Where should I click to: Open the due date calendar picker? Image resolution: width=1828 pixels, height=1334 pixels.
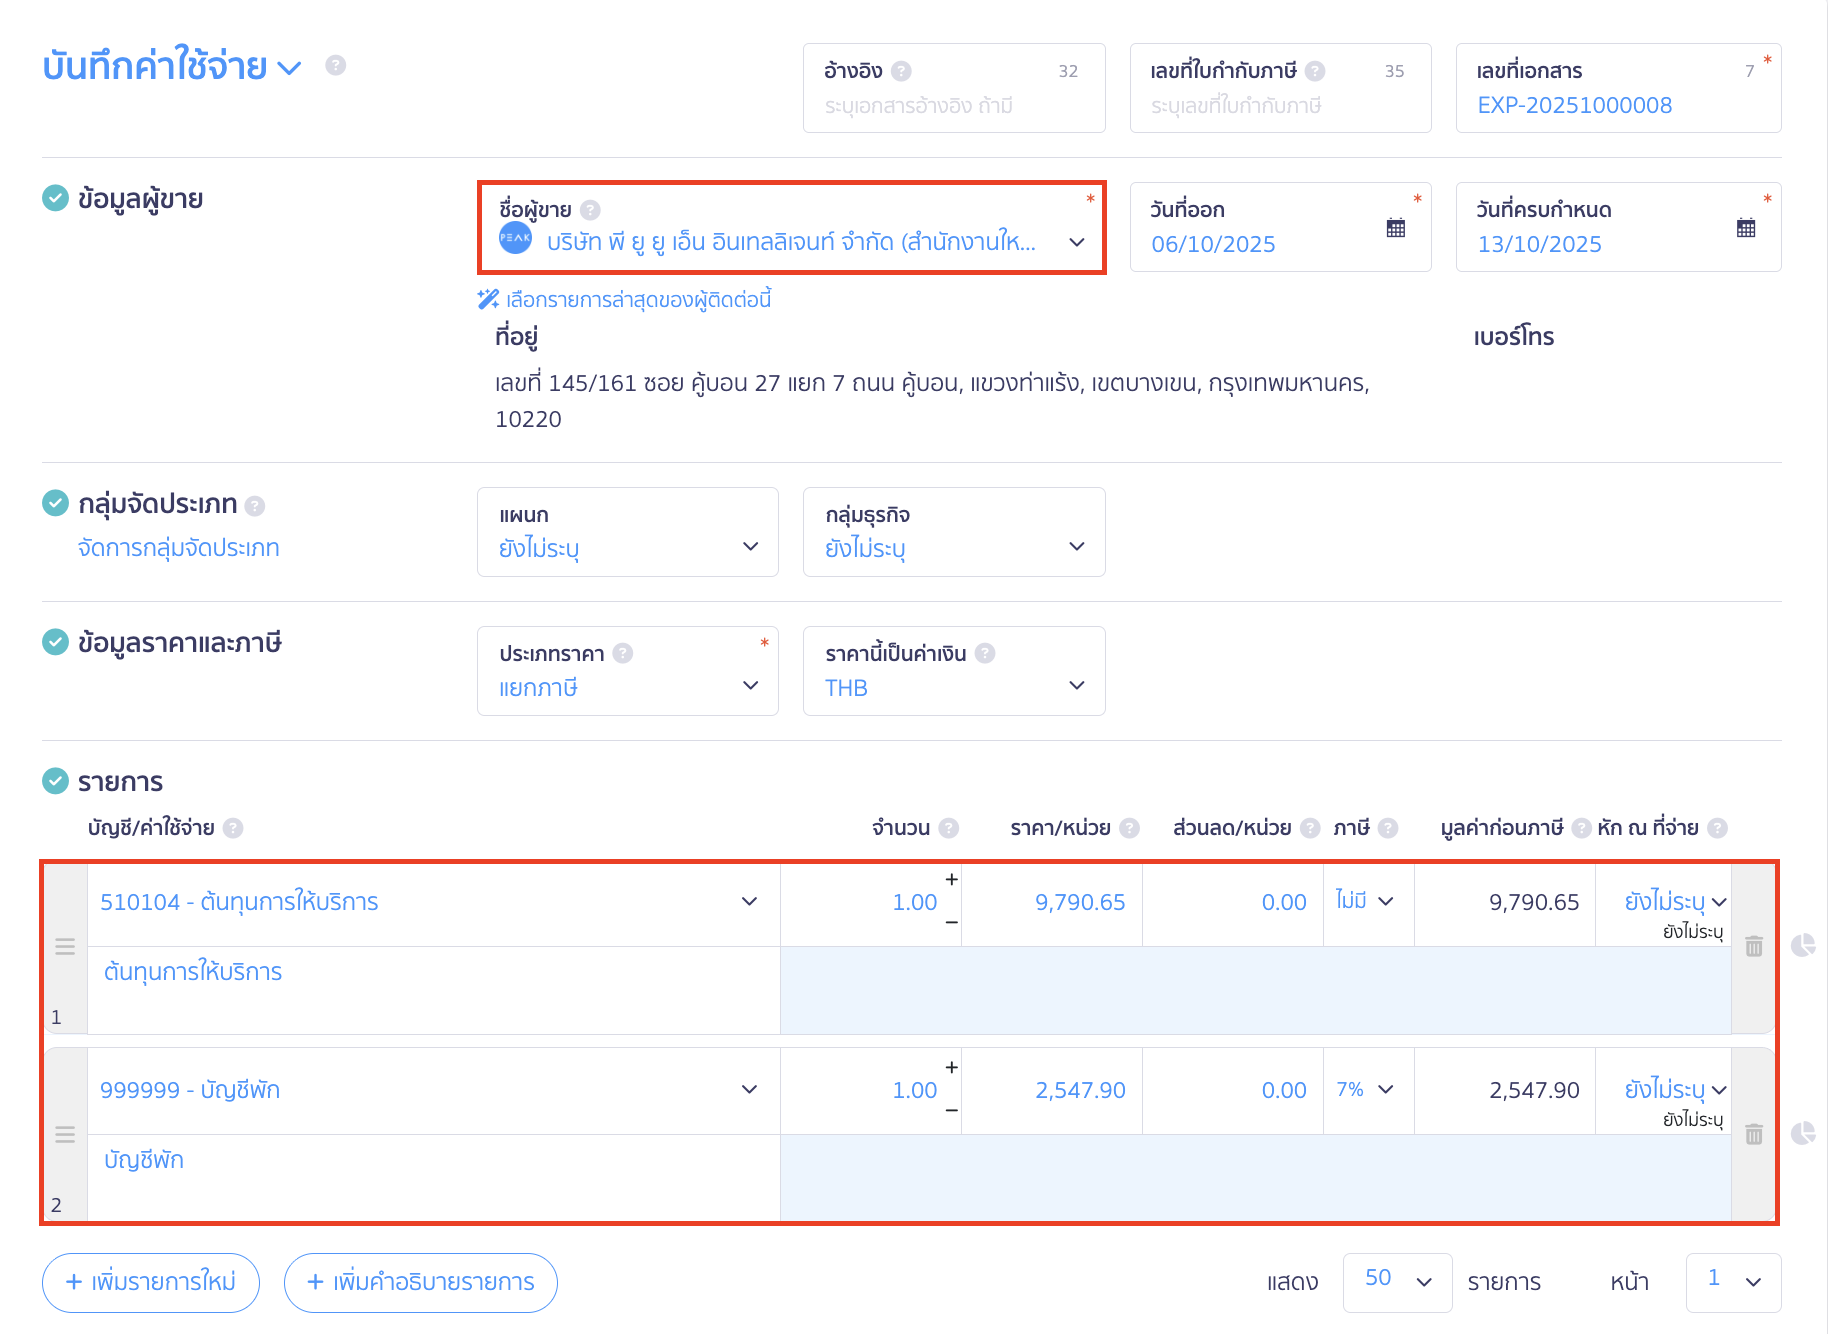1745,228
